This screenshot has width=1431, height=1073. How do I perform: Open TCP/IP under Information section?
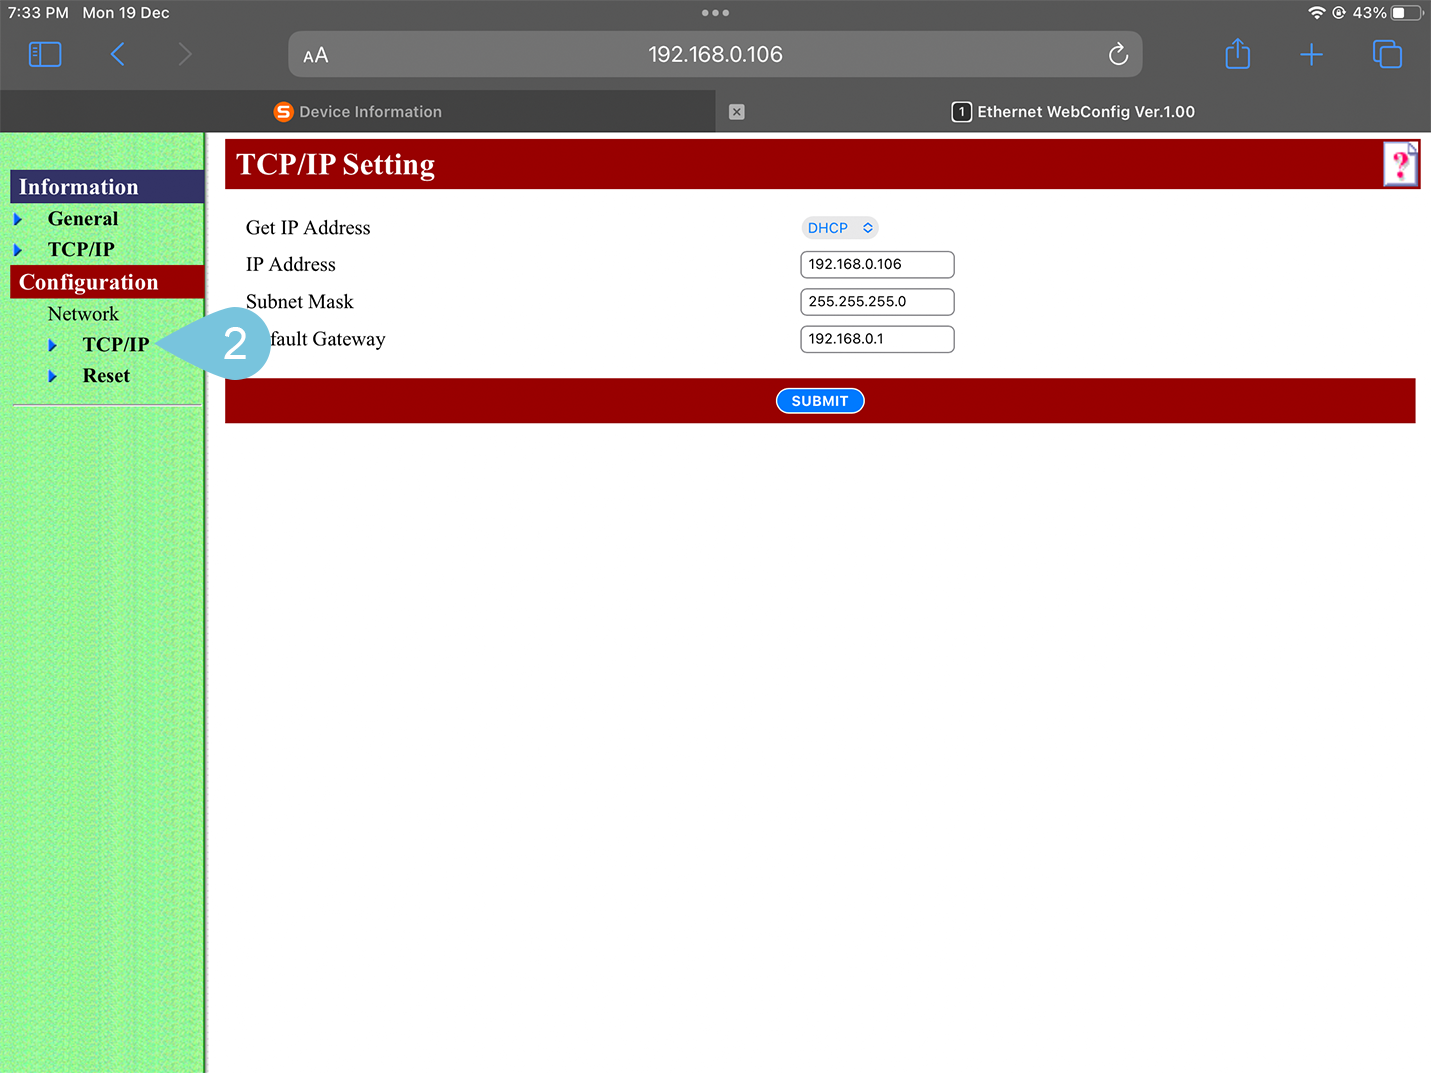click(x=81, y=249)
